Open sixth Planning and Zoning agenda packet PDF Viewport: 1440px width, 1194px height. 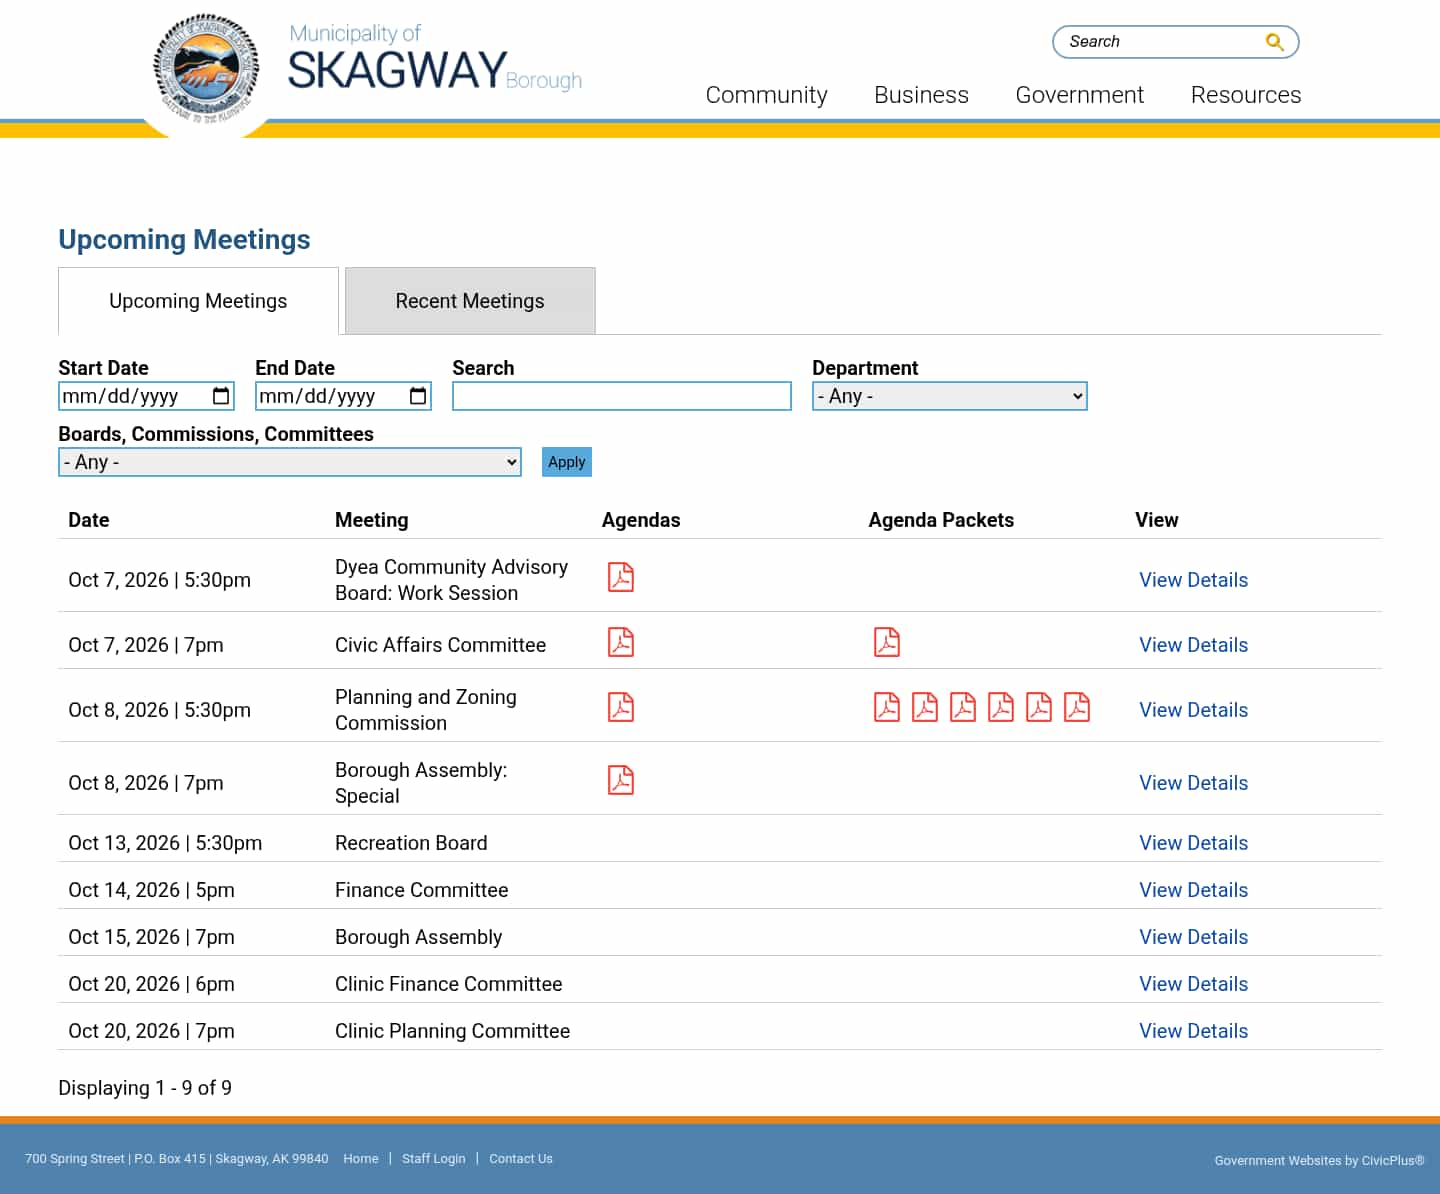(1077, 707)
